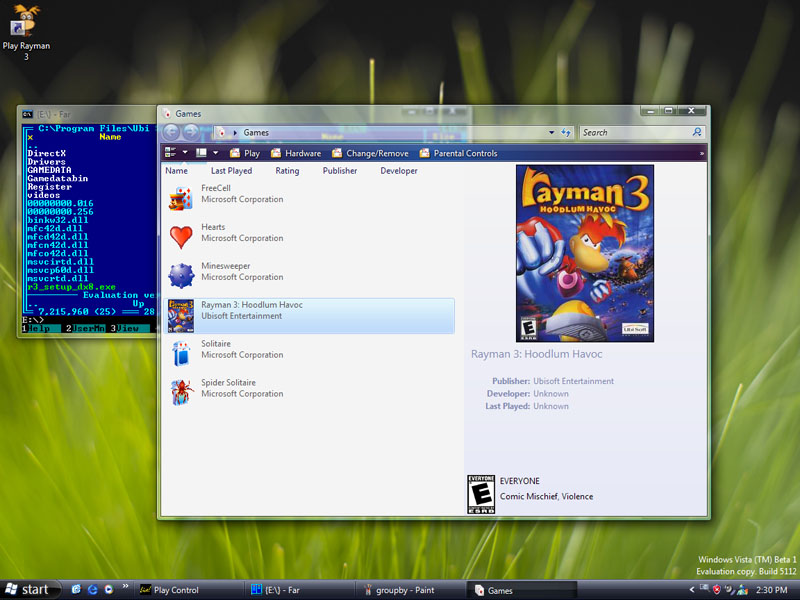The height and width of the screenshot is (600, 800).
Task: Click the ESRB Everyone rating icon
Action: click(481, 494)
